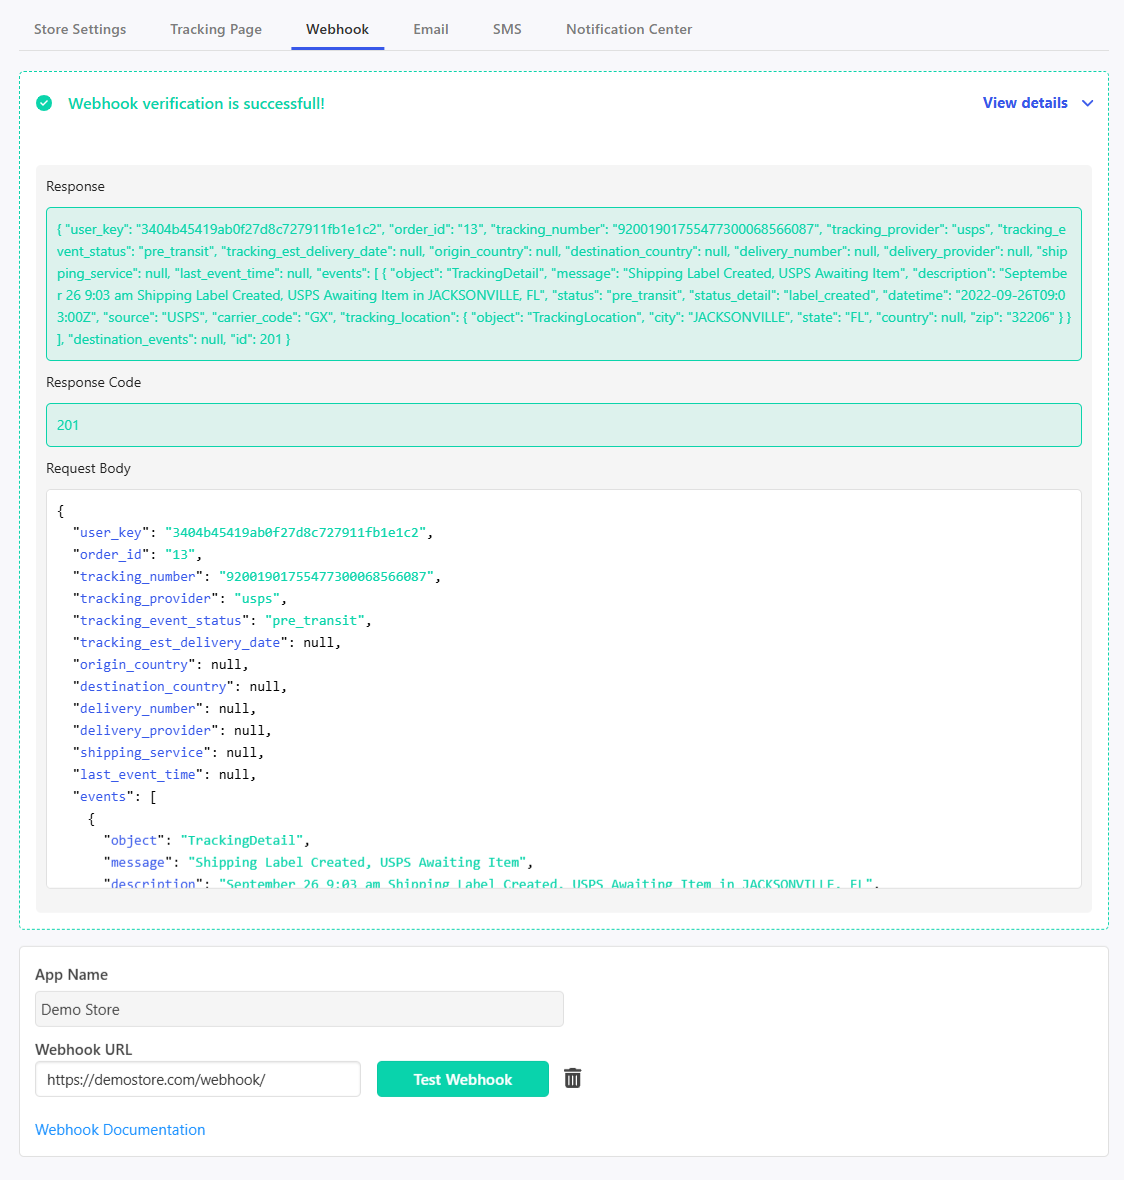Viewport: 1124px width, 1180px height.
Task: Click the "user_key" line in Request Body
Action: click(253, 533)
